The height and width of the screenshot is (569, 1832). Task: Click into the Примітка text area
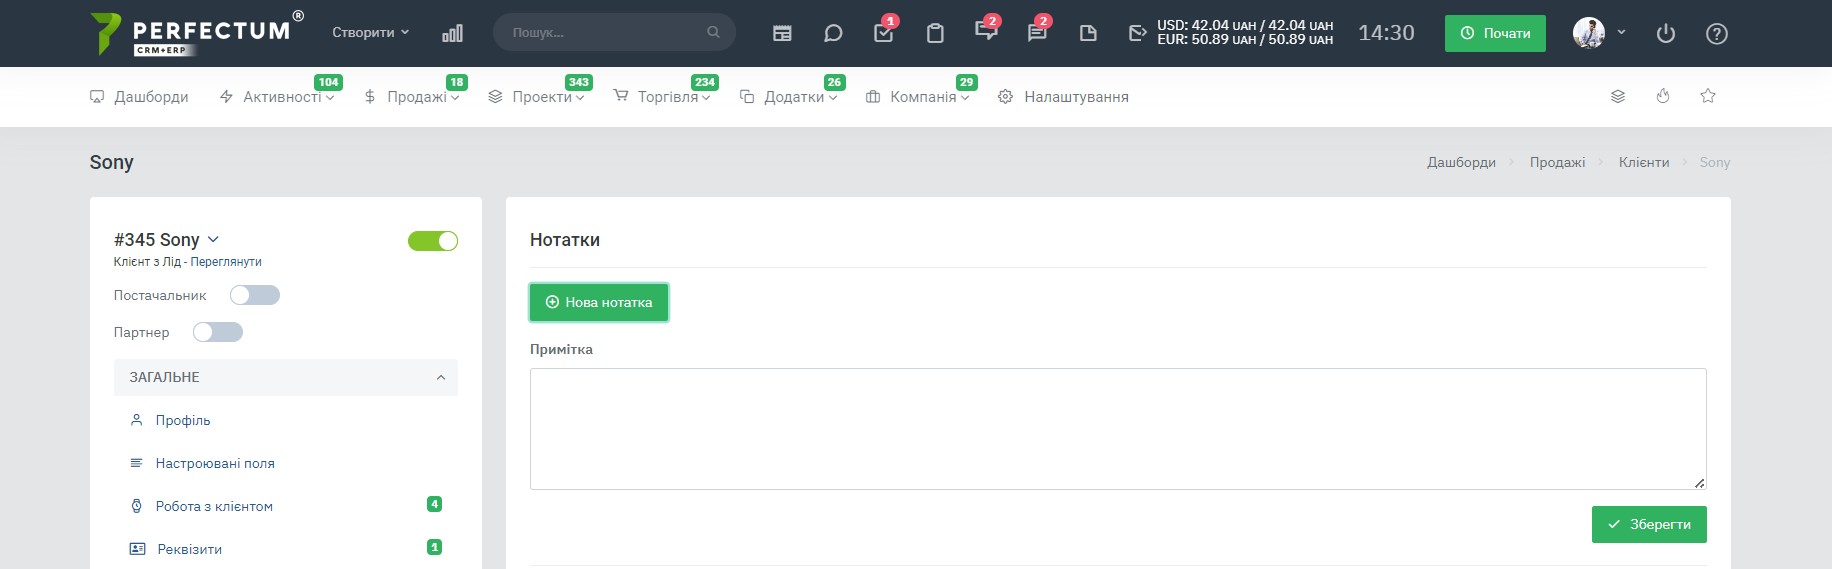[1118, 429]
